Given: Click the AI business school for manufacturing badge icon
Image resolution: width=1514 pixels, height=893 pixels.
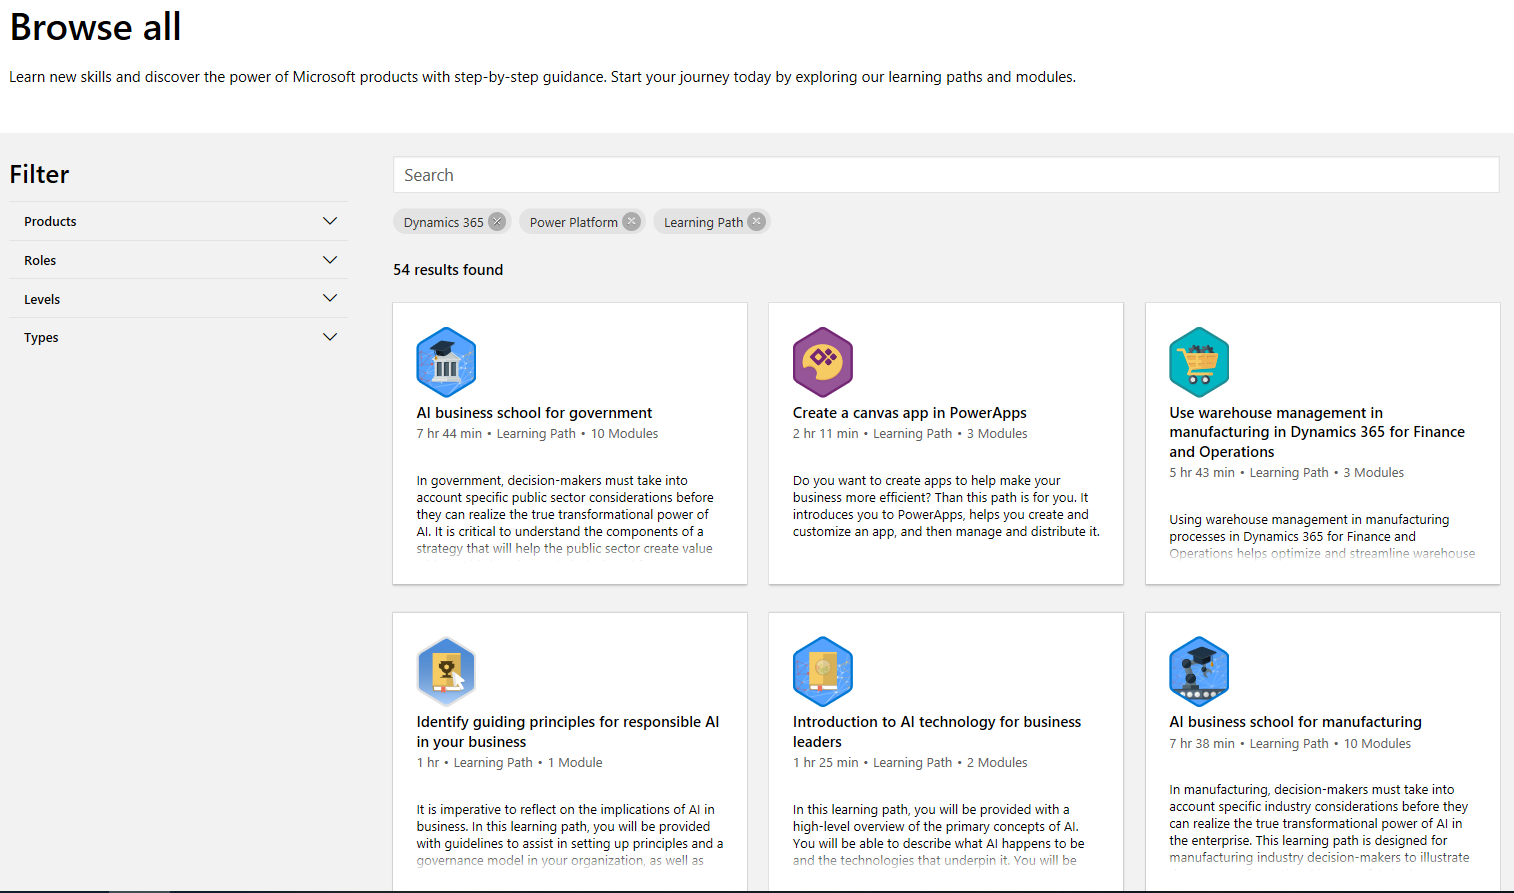Looking at the screenshot, I should (x=1199, y=672).
